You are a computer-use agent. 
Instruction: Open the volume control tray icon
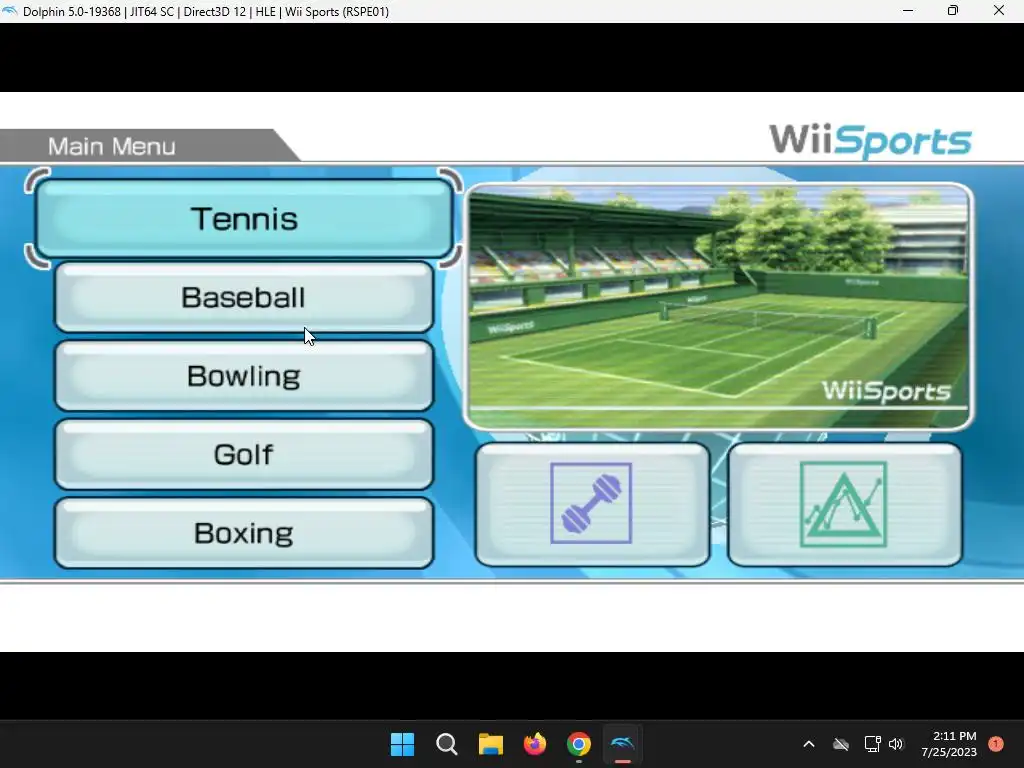[x=896, y=744]
